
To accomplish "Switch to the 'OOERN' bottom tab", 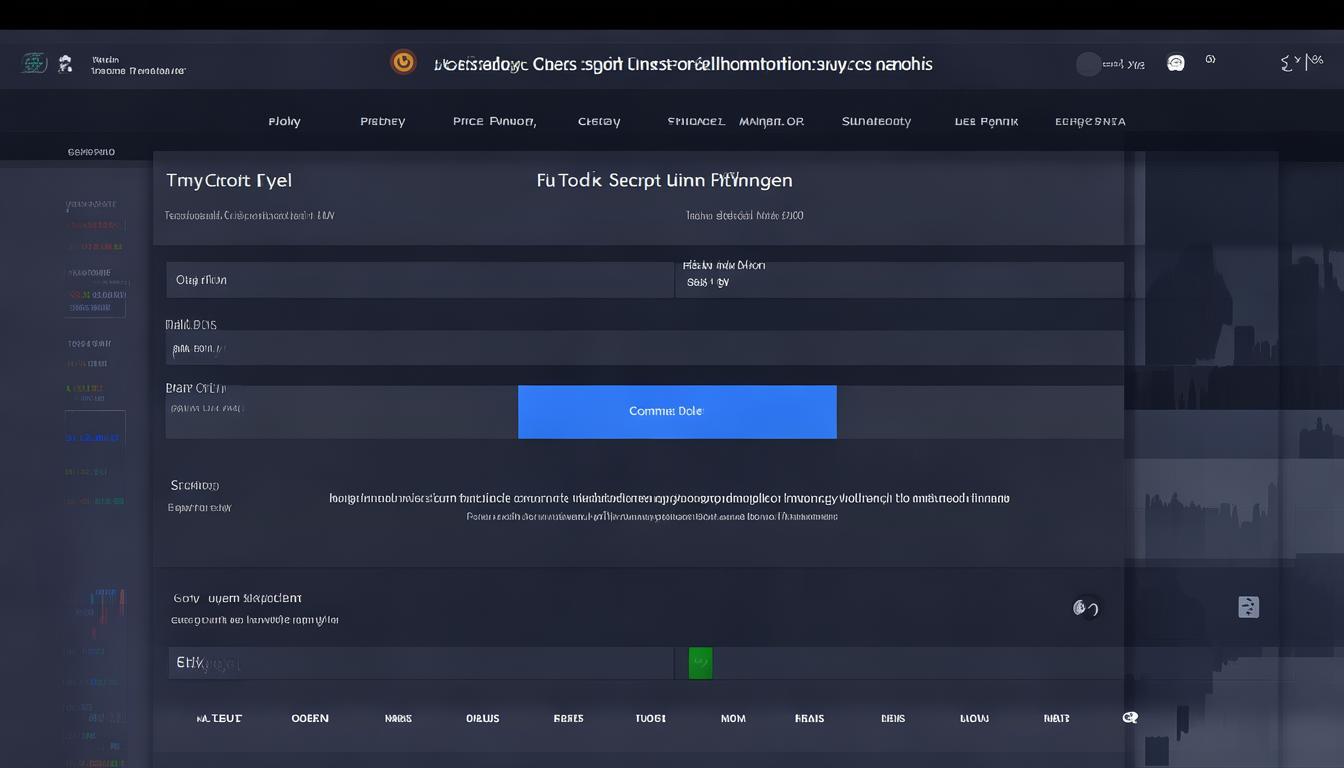I will click(310, 718).
